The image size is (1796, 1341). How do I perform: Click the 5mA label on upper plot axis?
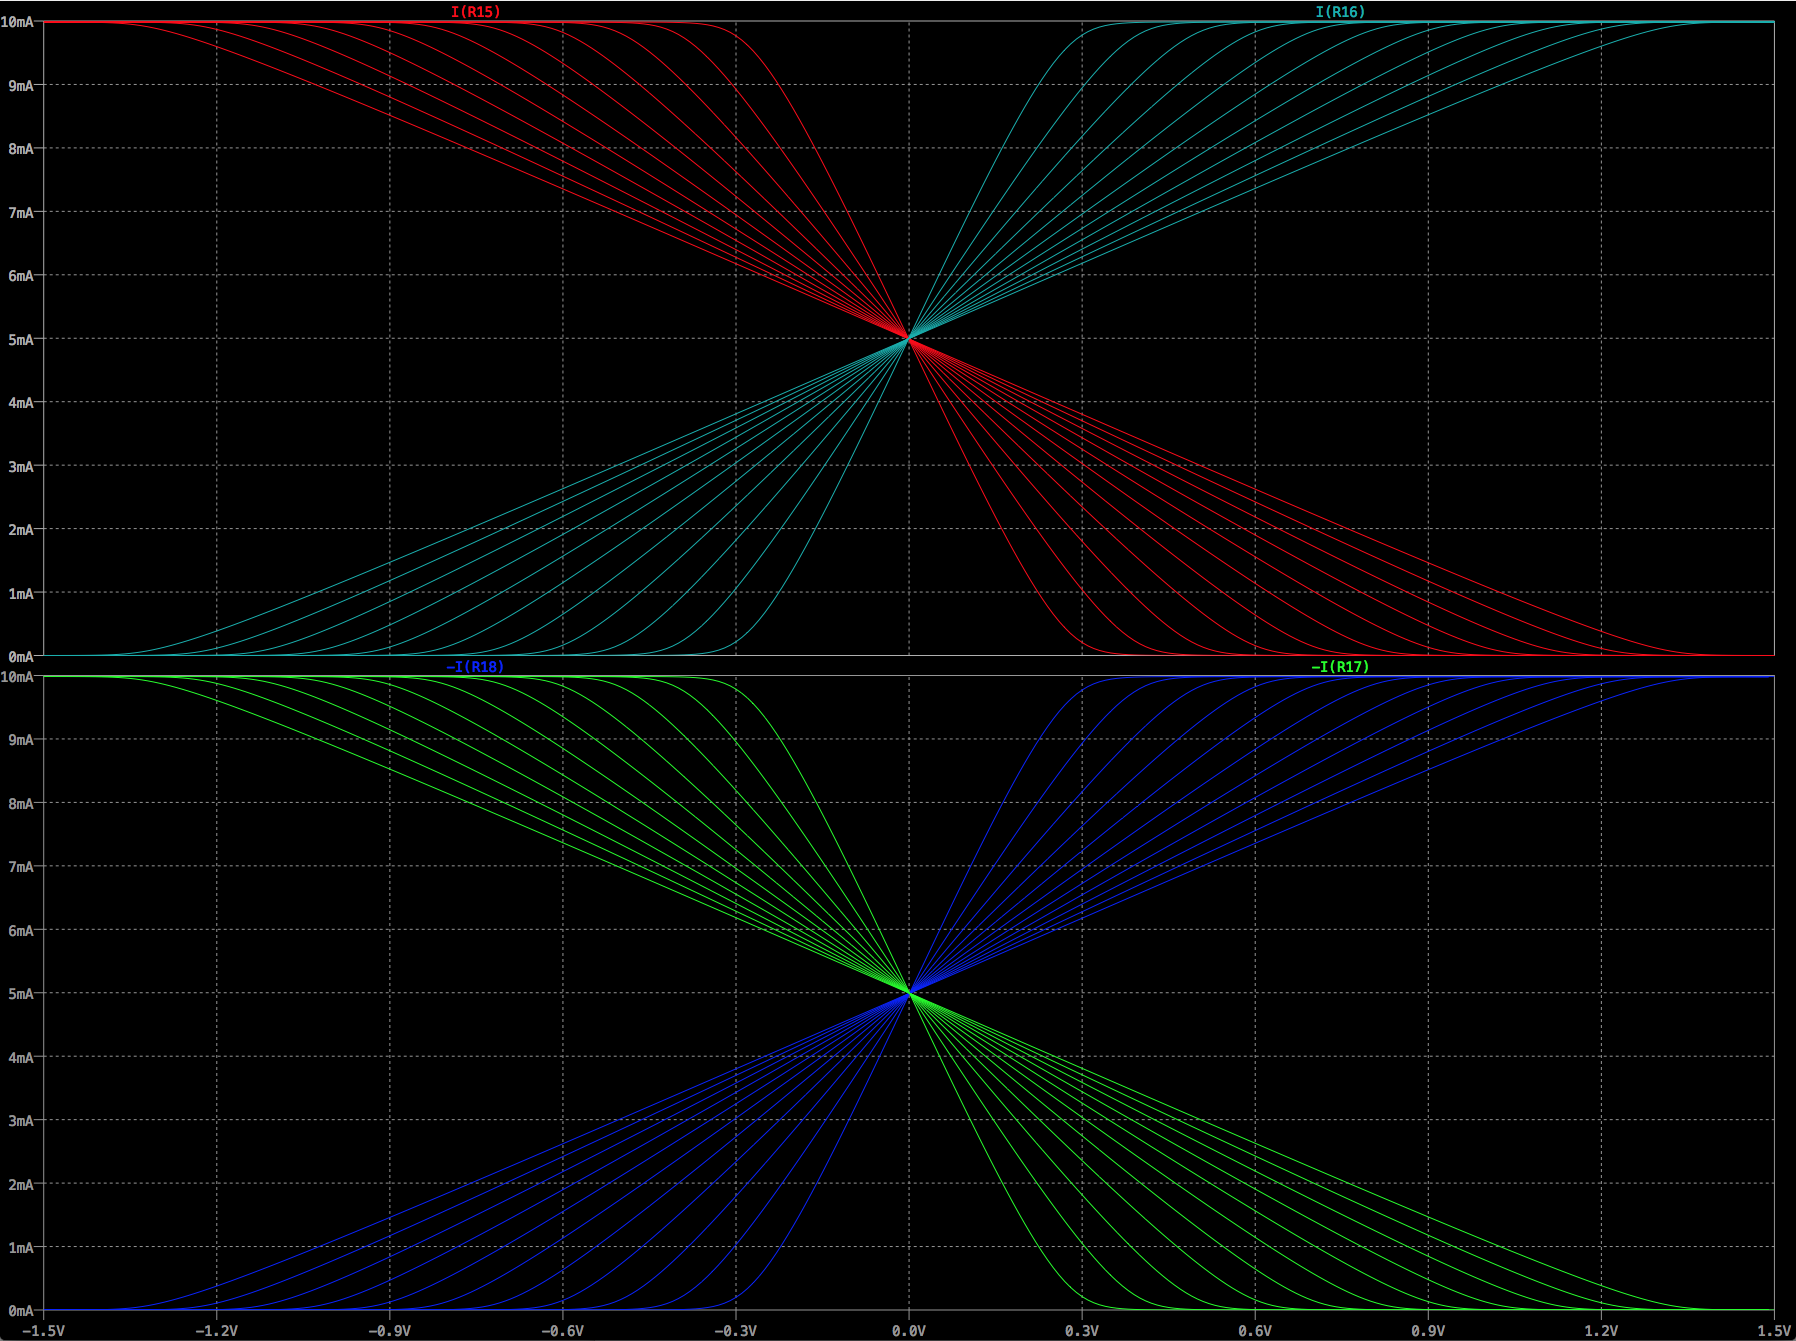coord(21,340)
